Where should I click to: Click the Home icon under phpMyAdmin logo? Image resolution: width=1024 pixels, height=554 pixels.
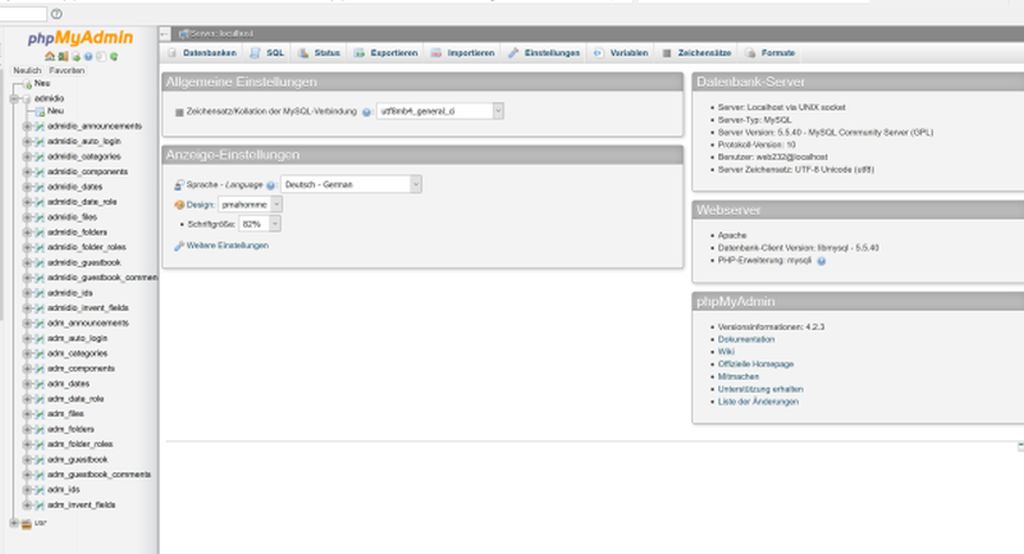(x=50, y=57)
